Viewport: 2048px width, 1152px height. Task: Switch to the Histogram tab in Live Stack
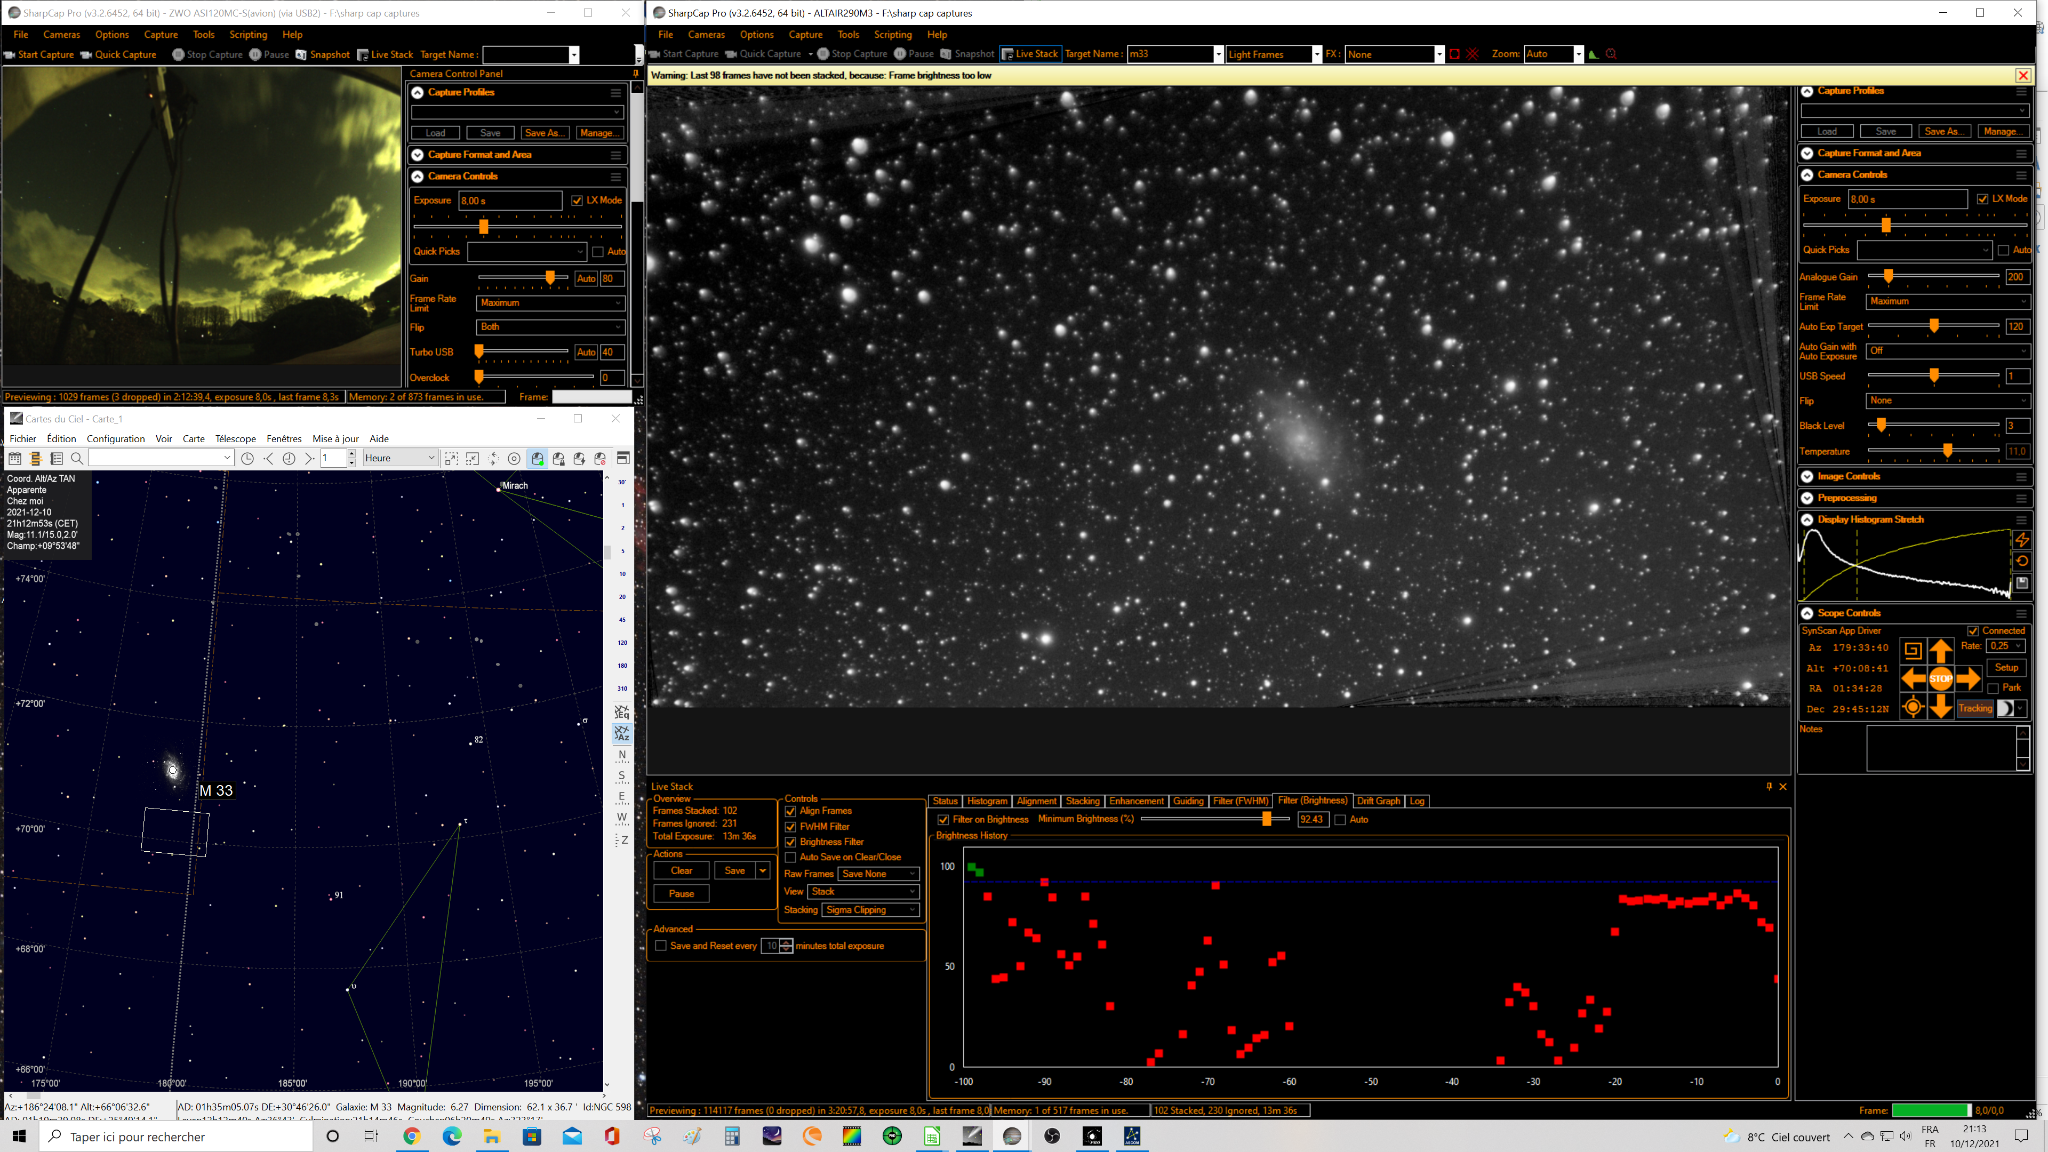(987, 801)
